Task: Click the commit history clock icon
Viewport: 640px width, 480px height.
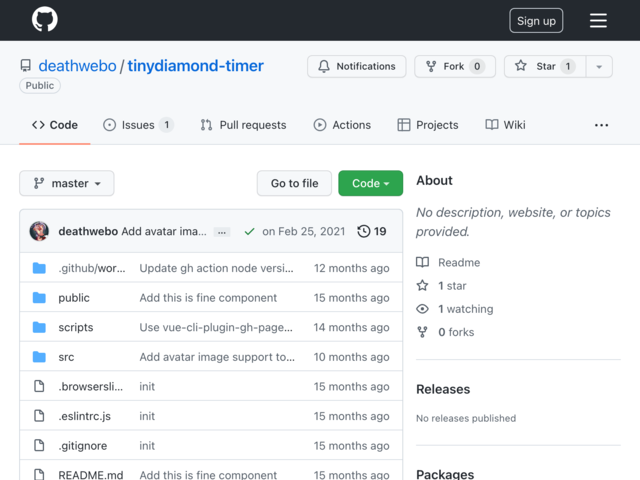Action: 363,231
